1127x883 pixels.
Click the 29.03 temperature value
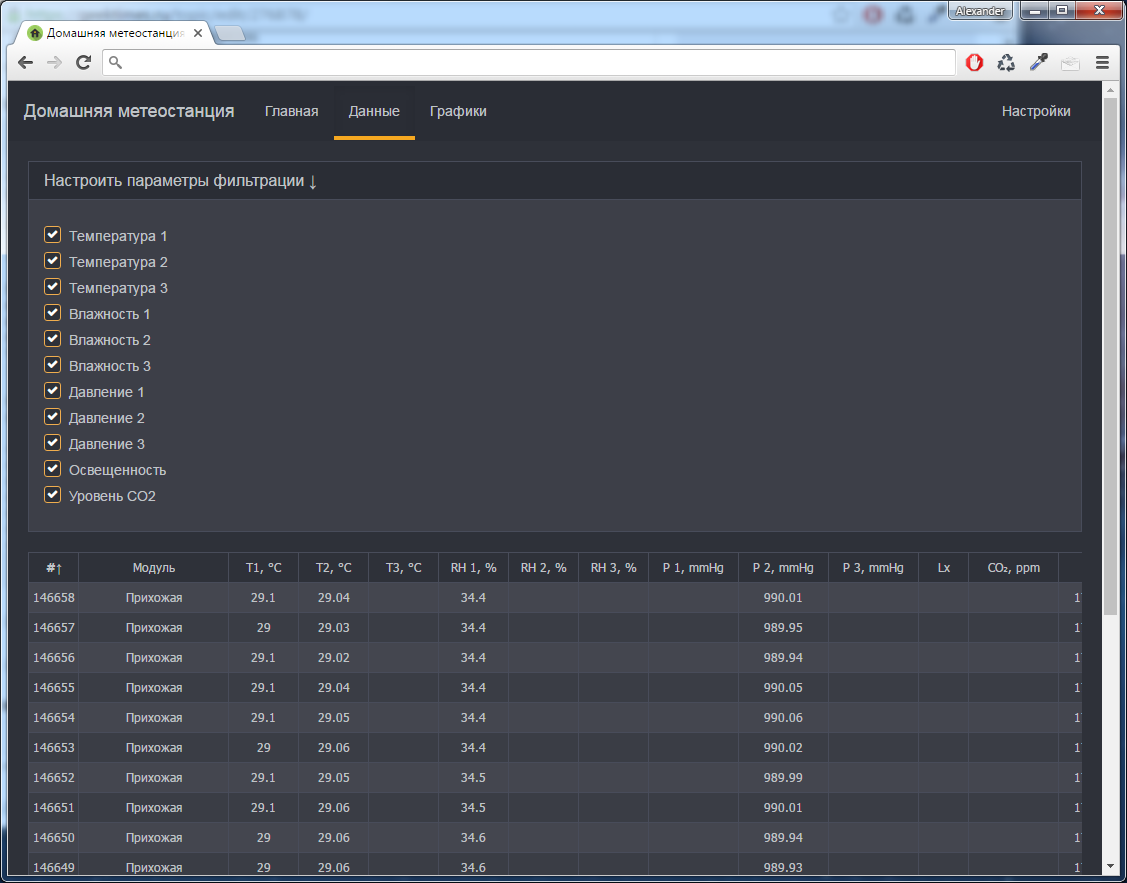(x=334, y=628)
